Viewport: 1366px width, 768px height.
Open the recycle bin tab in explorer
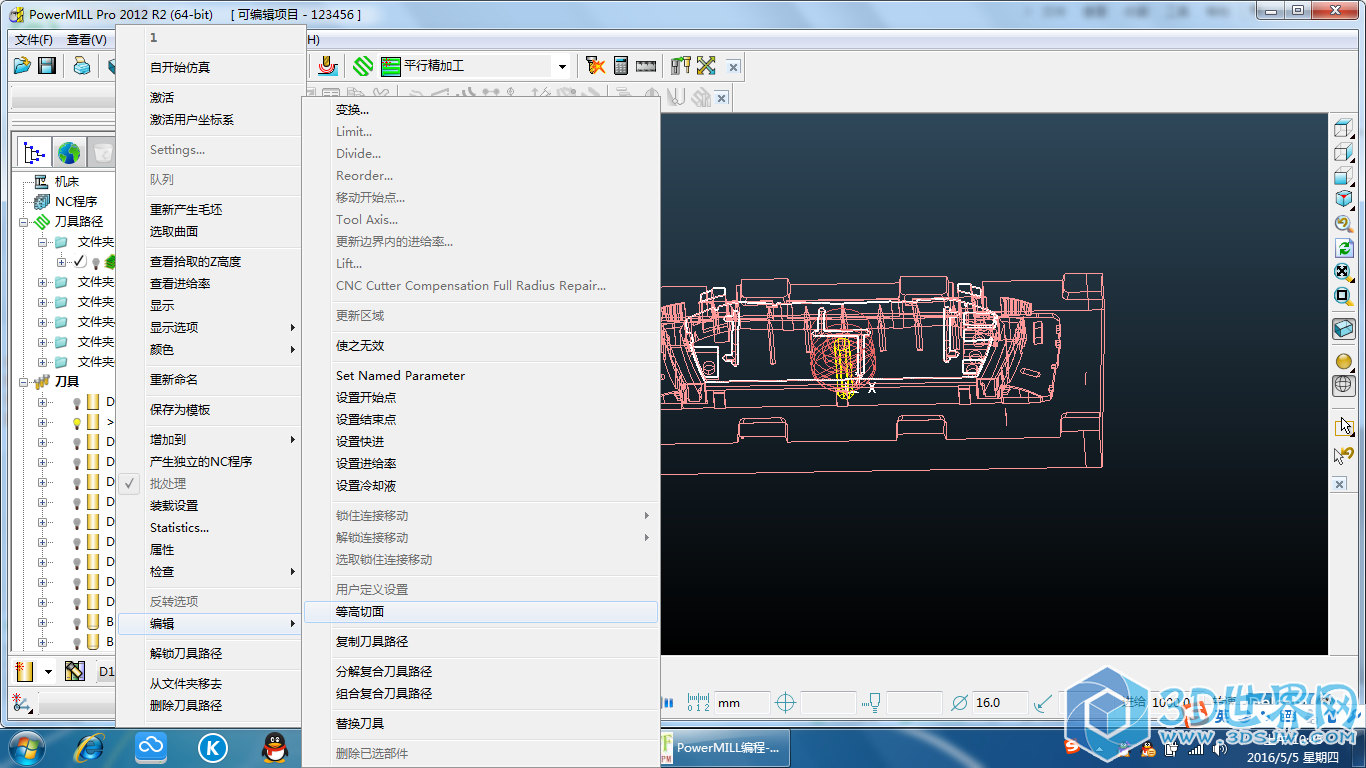(x=101, y=152)
